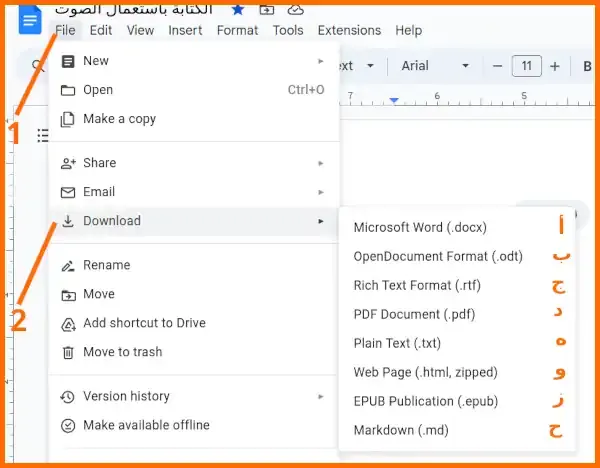Expand the Version history submenu
The image size is (600, 468).
pos(194,396)
